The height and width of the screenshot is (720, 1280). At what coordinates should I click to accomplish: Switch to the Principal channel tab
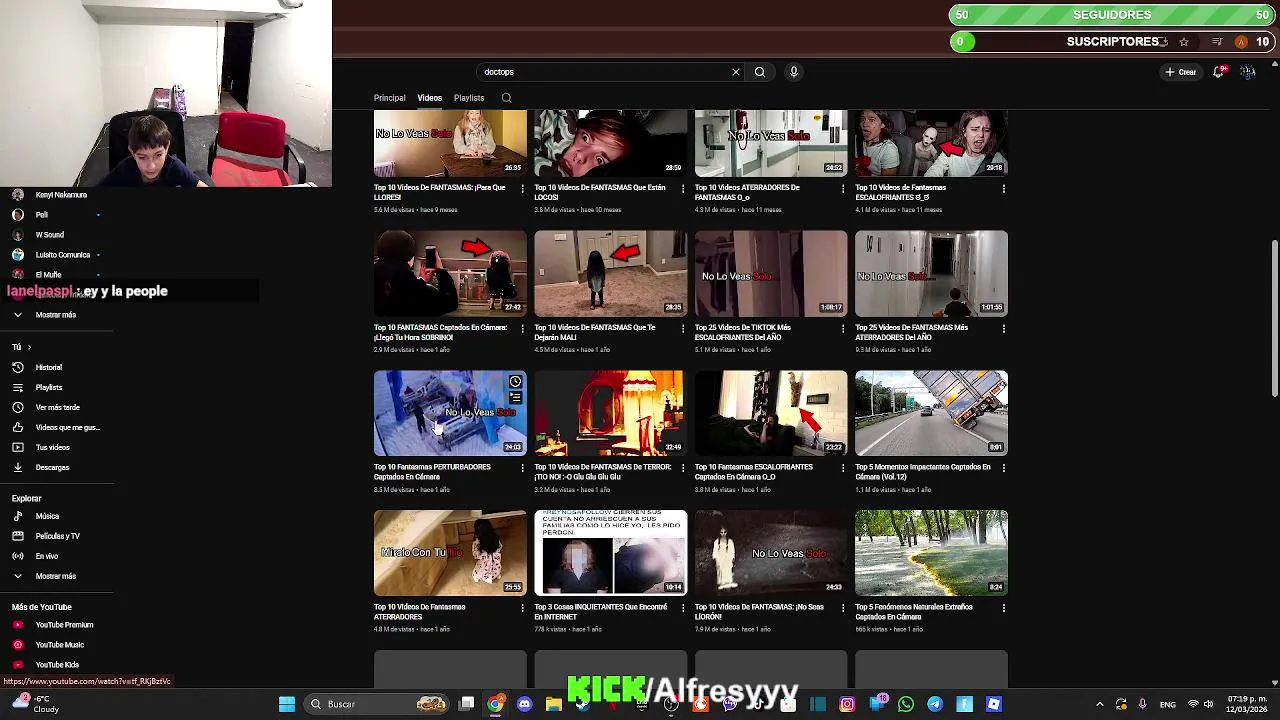390,98
